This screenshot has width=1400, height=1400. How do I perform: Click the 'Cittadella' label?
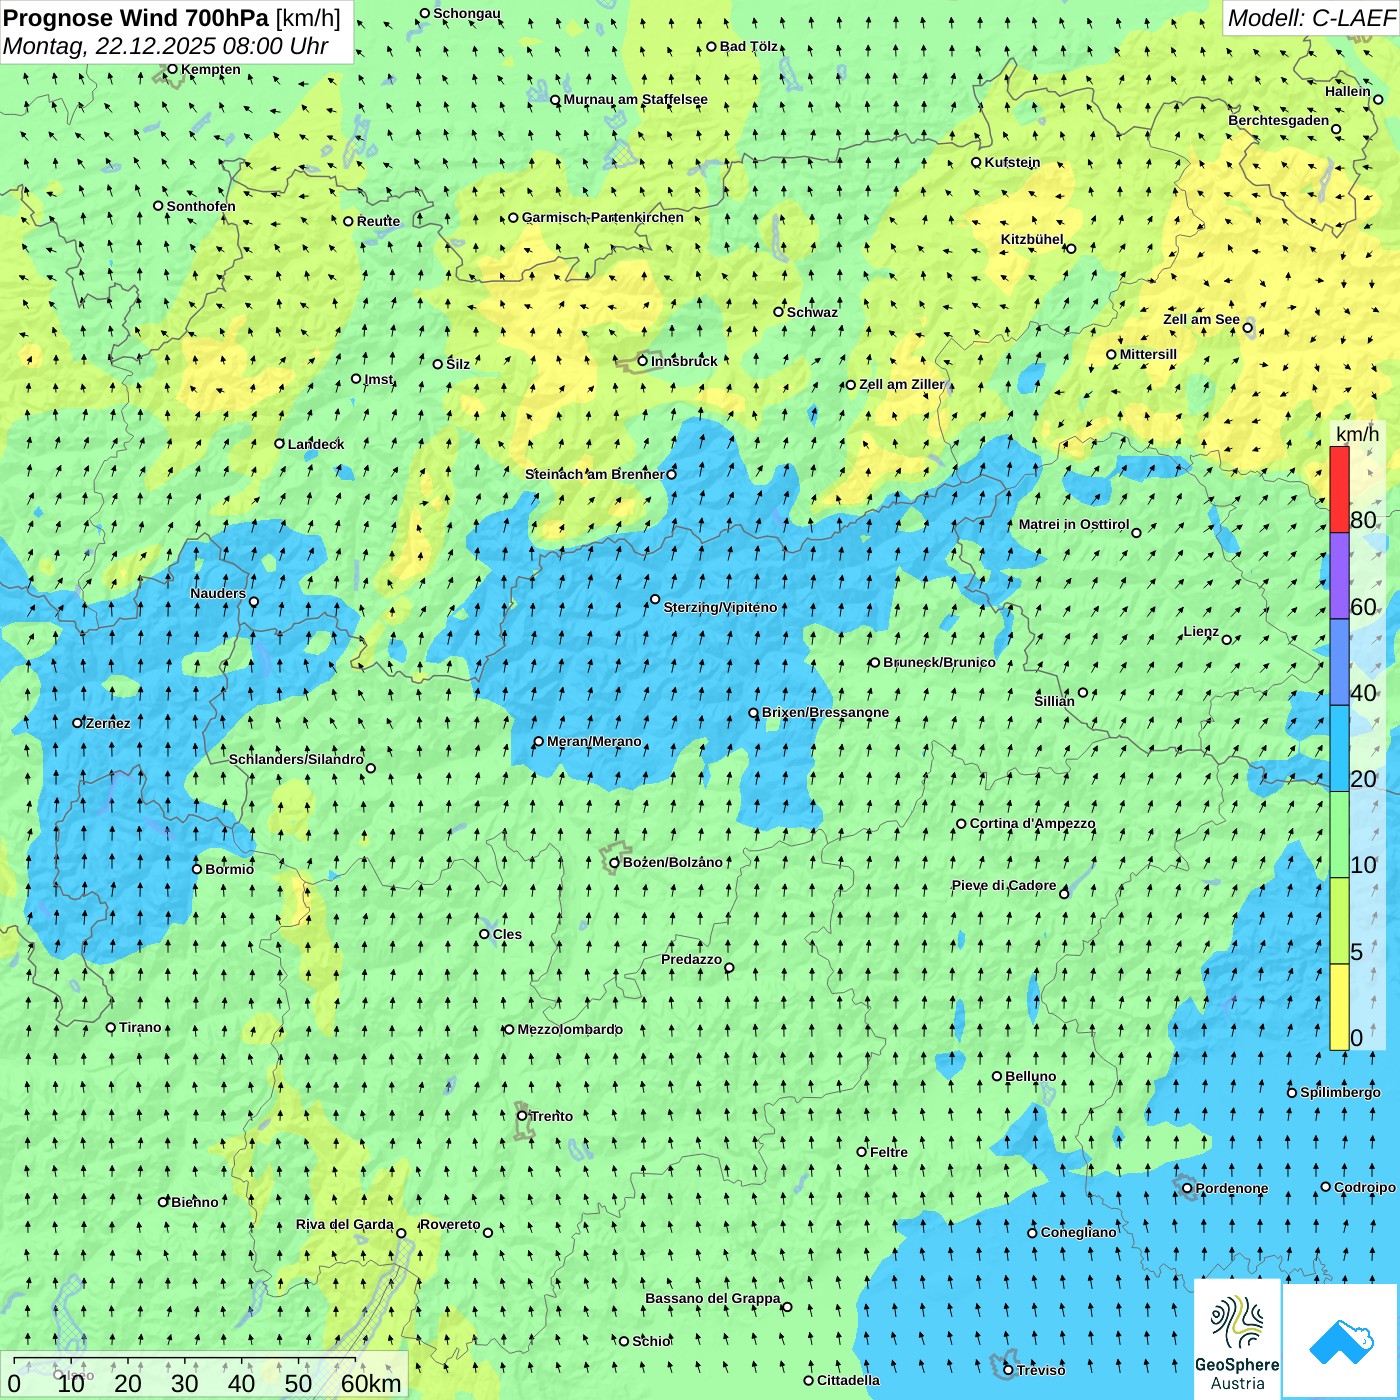click(849, 1380)
